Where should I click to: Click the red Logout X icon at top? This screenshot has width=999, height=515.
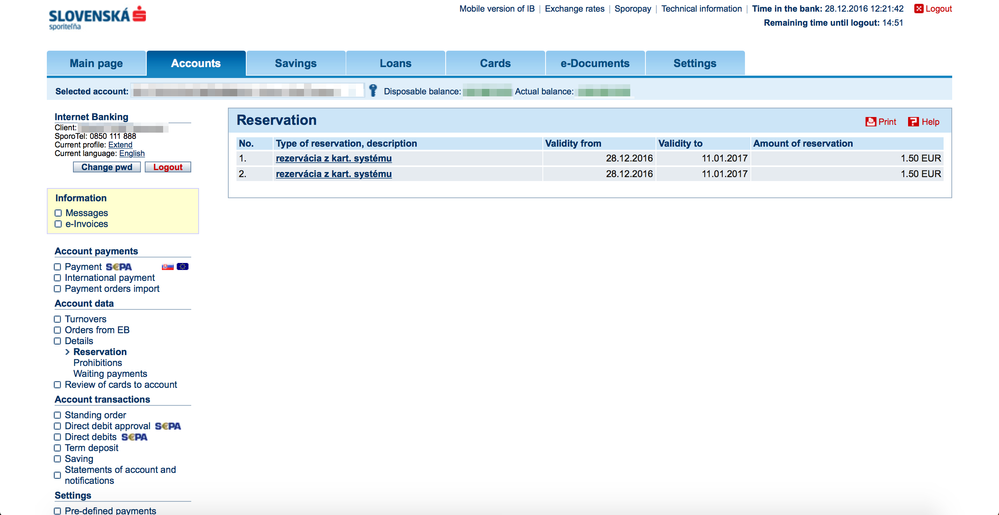[x=919, y=9]
